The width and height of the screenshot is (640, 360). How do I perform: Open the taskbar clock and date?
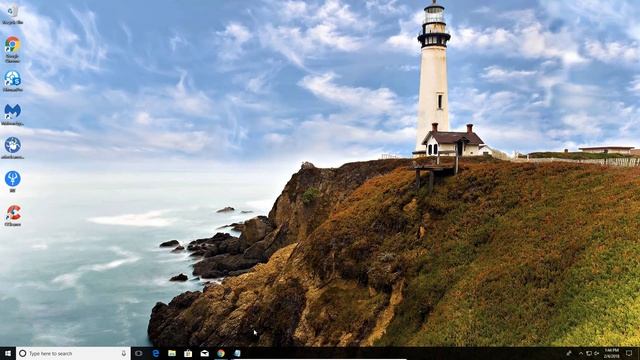coord(611,353)
